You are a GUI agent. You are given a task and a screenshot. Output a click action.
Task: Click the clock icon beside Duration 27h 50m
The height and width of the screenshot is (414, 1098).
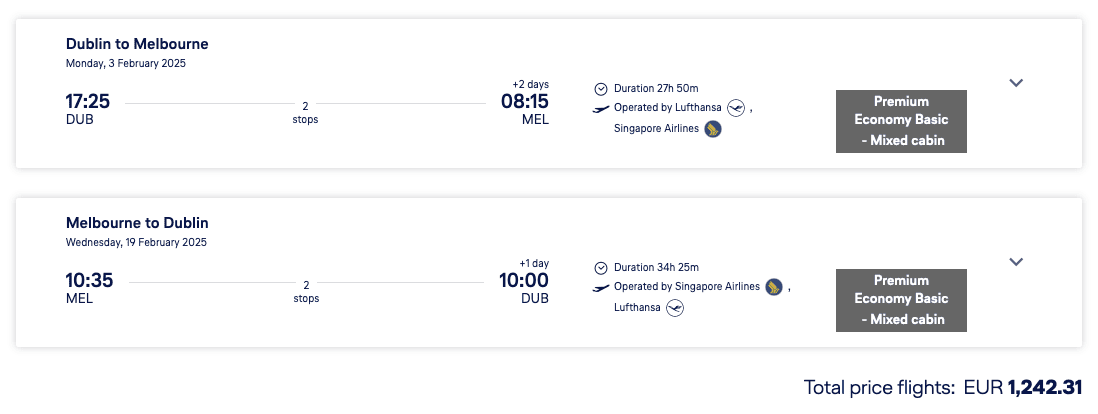pyautogui.click(x=601, y=88)
